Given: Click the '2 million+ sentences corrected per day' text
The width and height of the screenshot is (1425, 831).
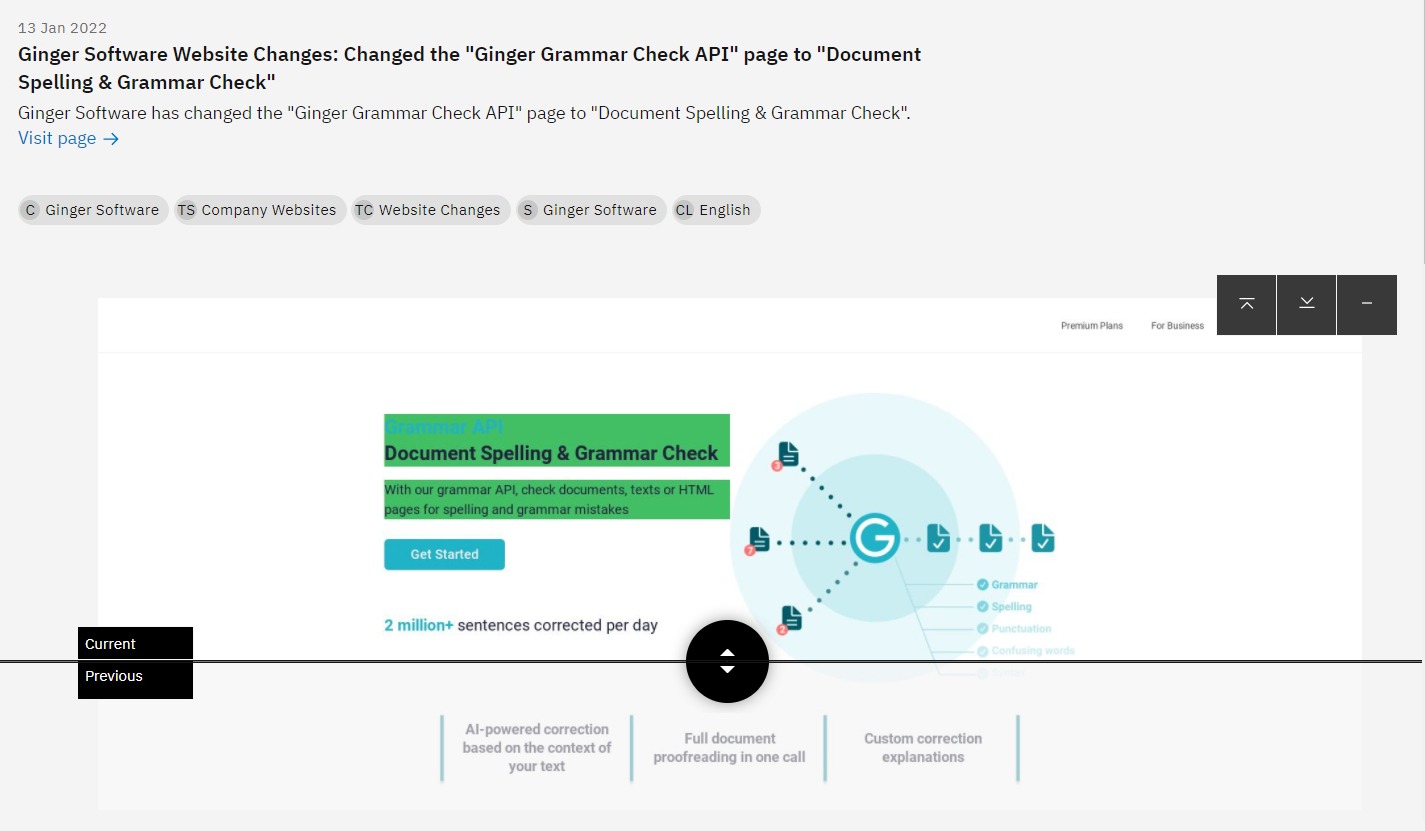Looking at the screenshot, I should tap(521, 625).
